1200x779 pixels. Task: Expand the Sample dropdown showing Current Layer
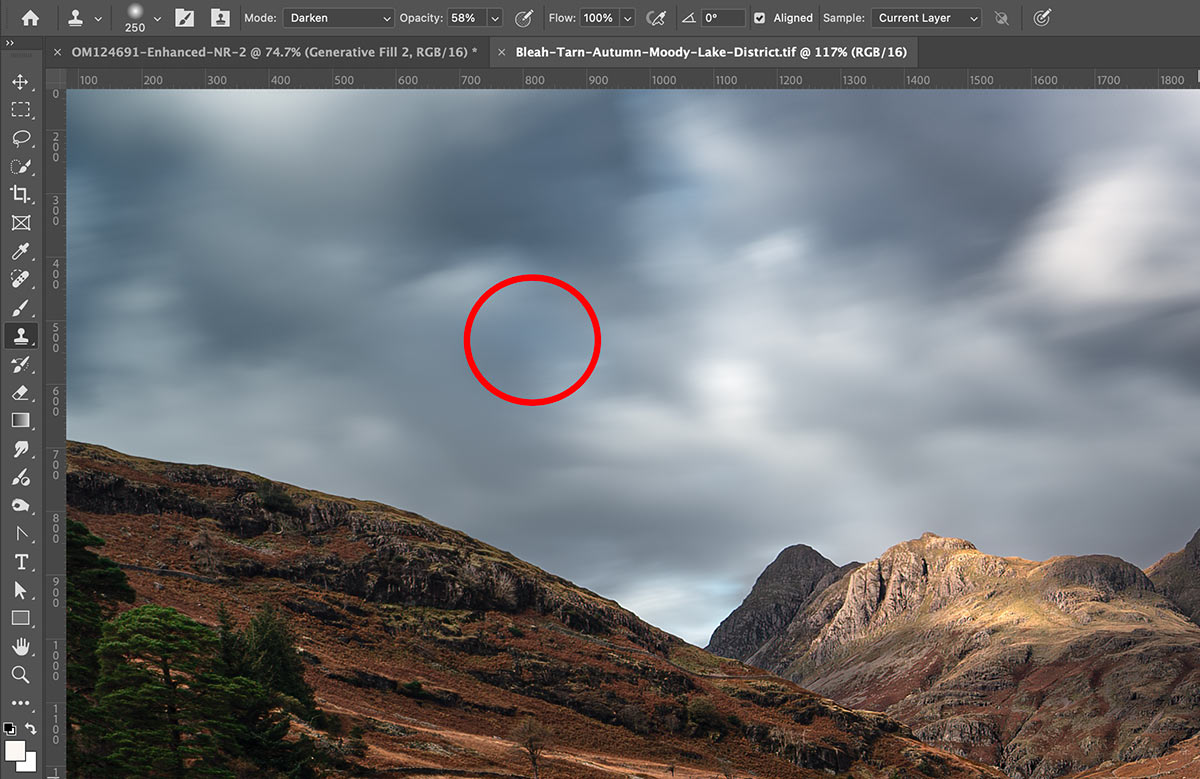[x=925, y=18]
